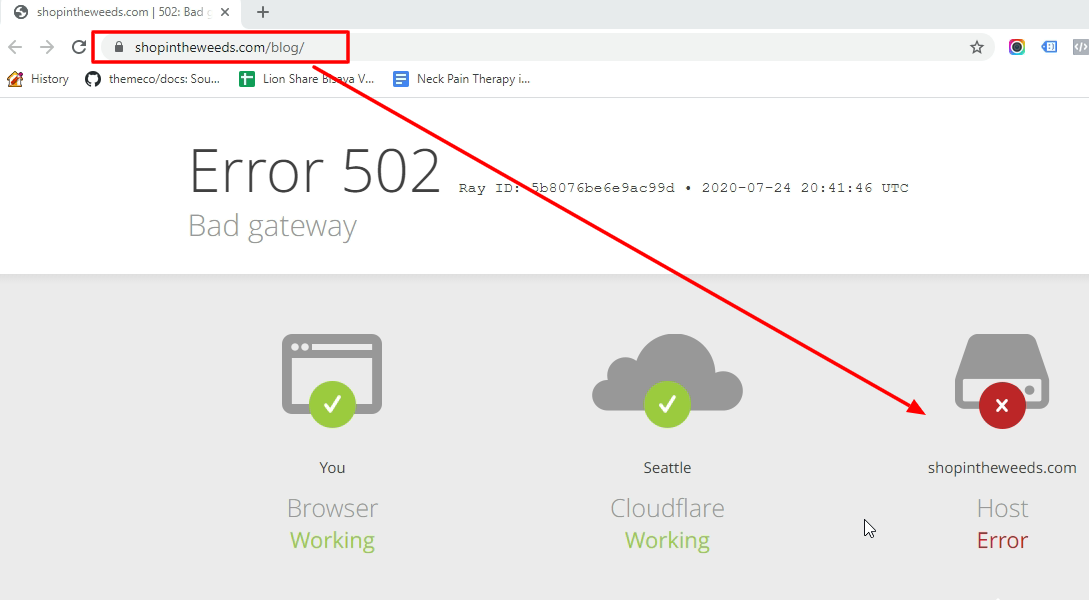
Task: Click the globe favicon on the tab
Action: [21, 12]
